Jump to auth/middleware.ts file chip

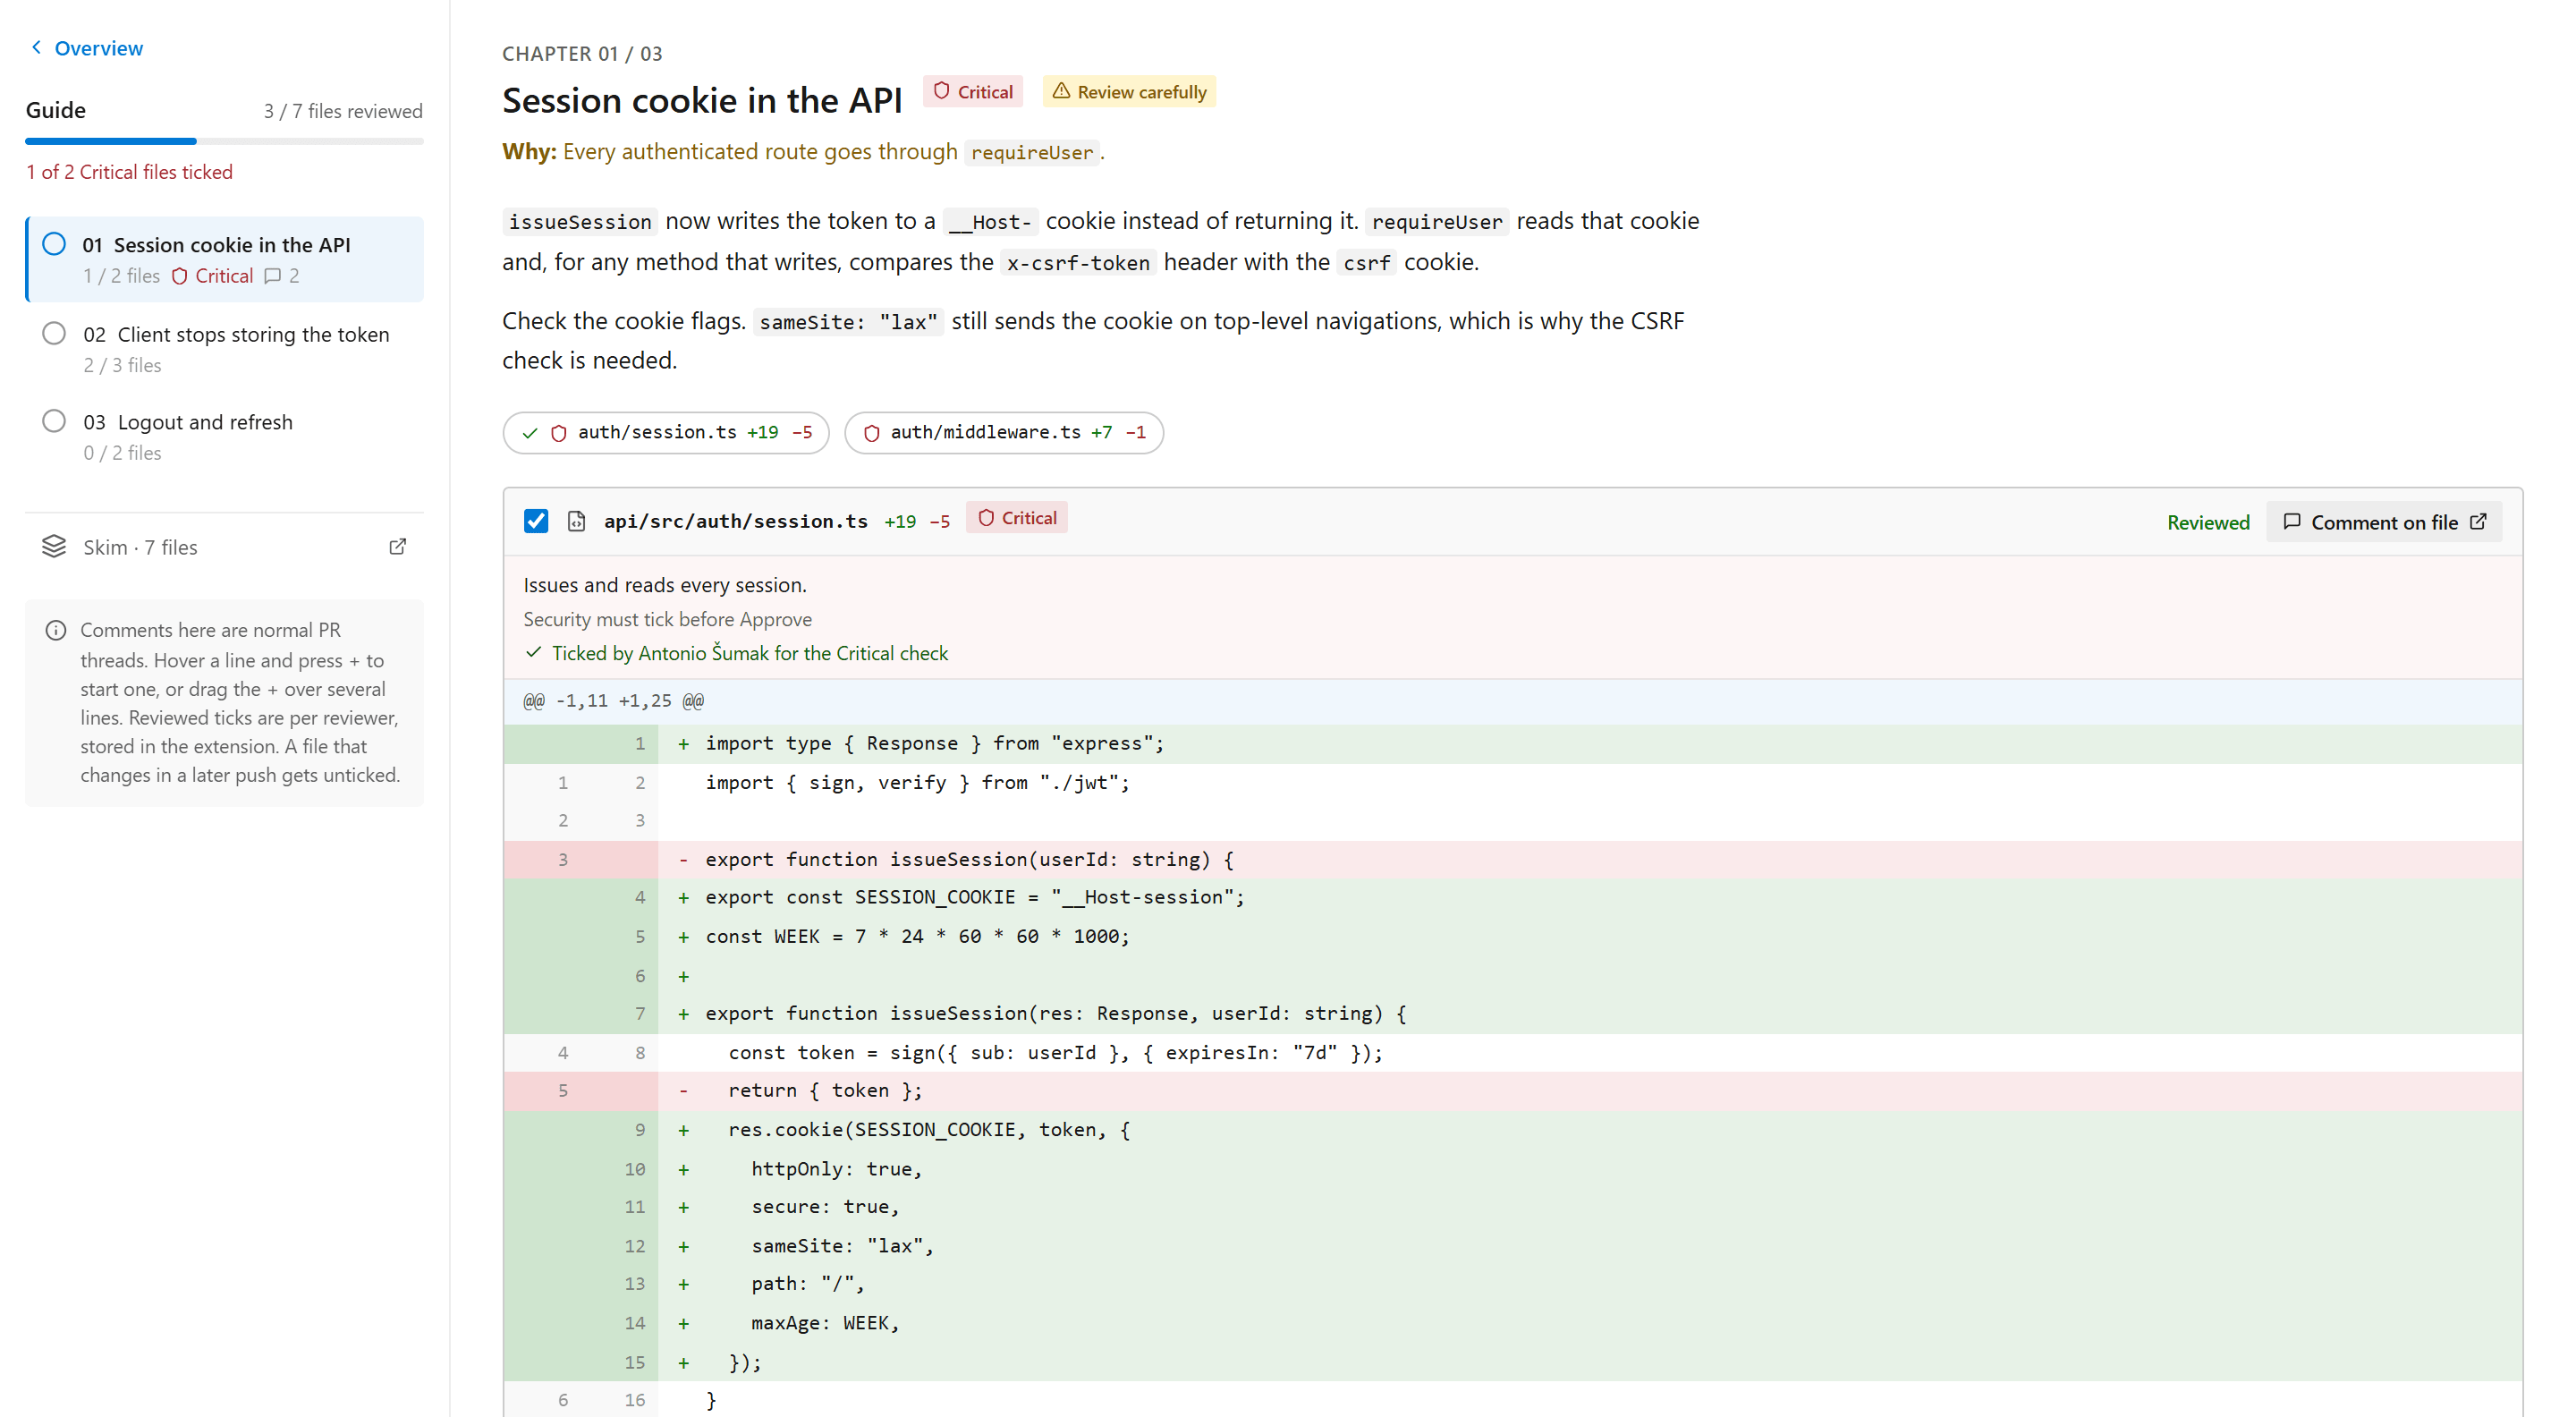[1004, 432]
